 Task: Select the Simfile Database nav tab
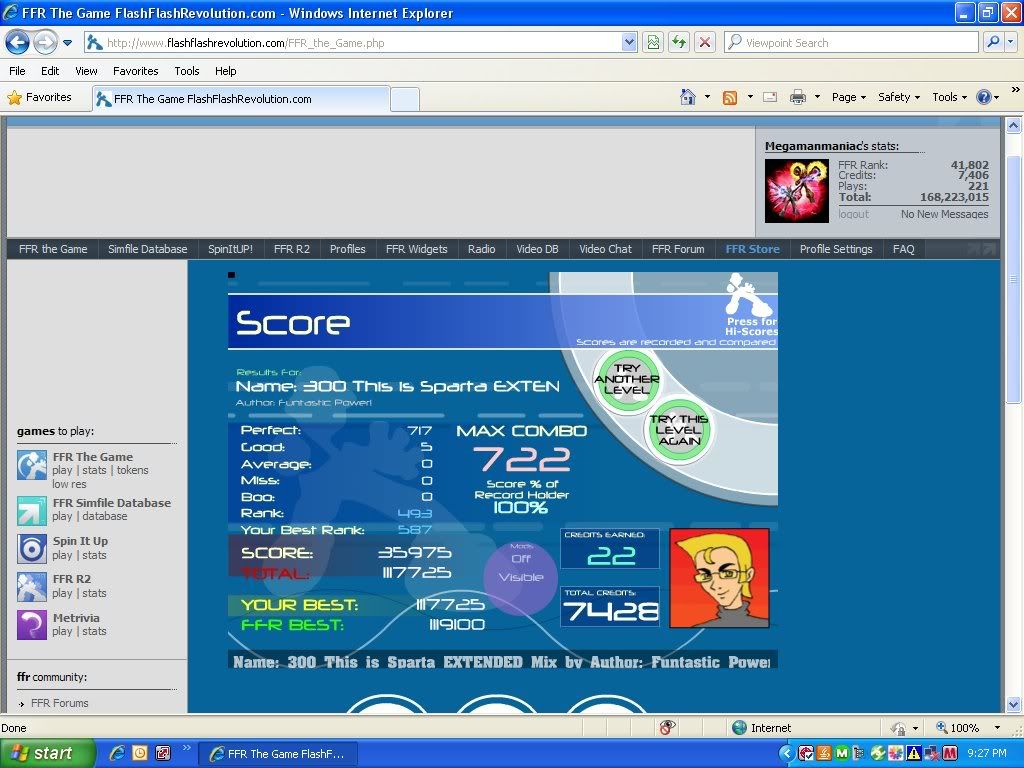click(147, 249)
